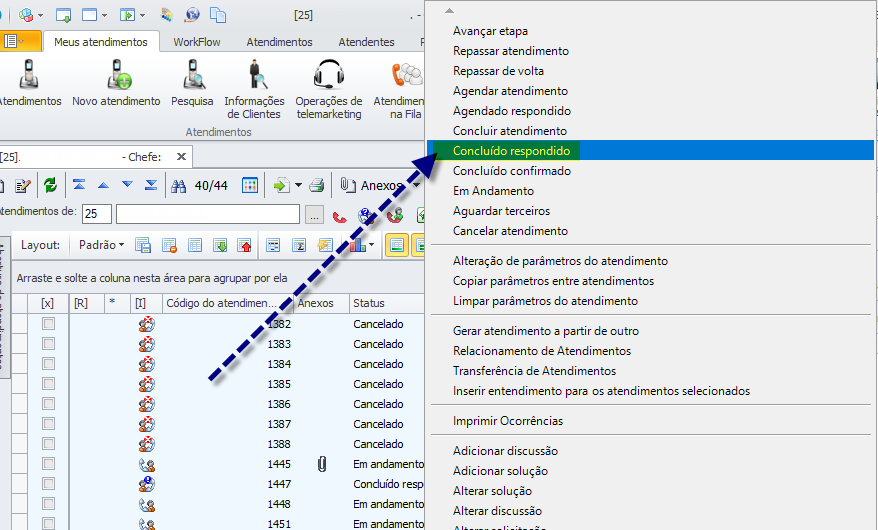878x530 pixels.
Task: Click the lightning bolt grid icon
Action: (325, 245)
